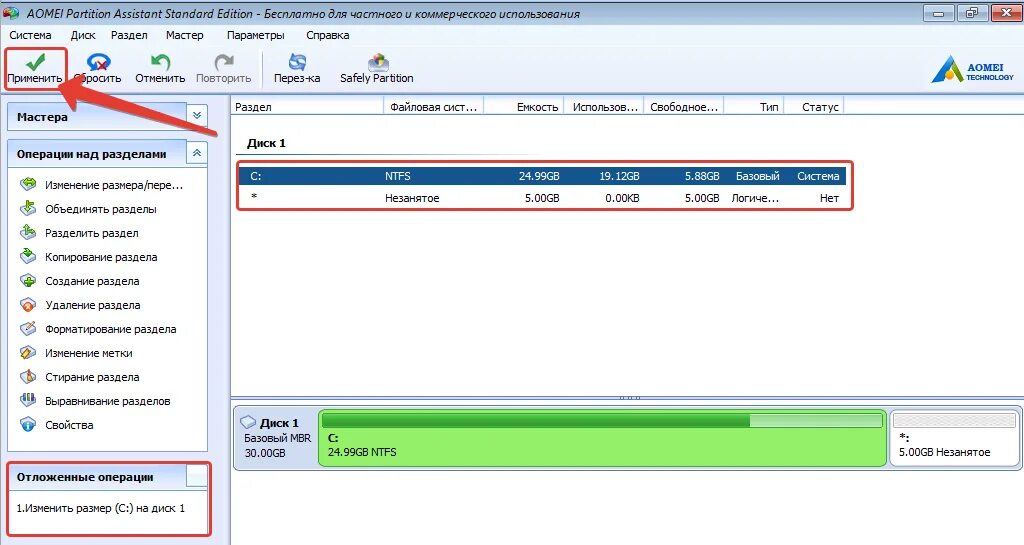Click the Выравнивание разделов icon

click(x=28, y=400)
